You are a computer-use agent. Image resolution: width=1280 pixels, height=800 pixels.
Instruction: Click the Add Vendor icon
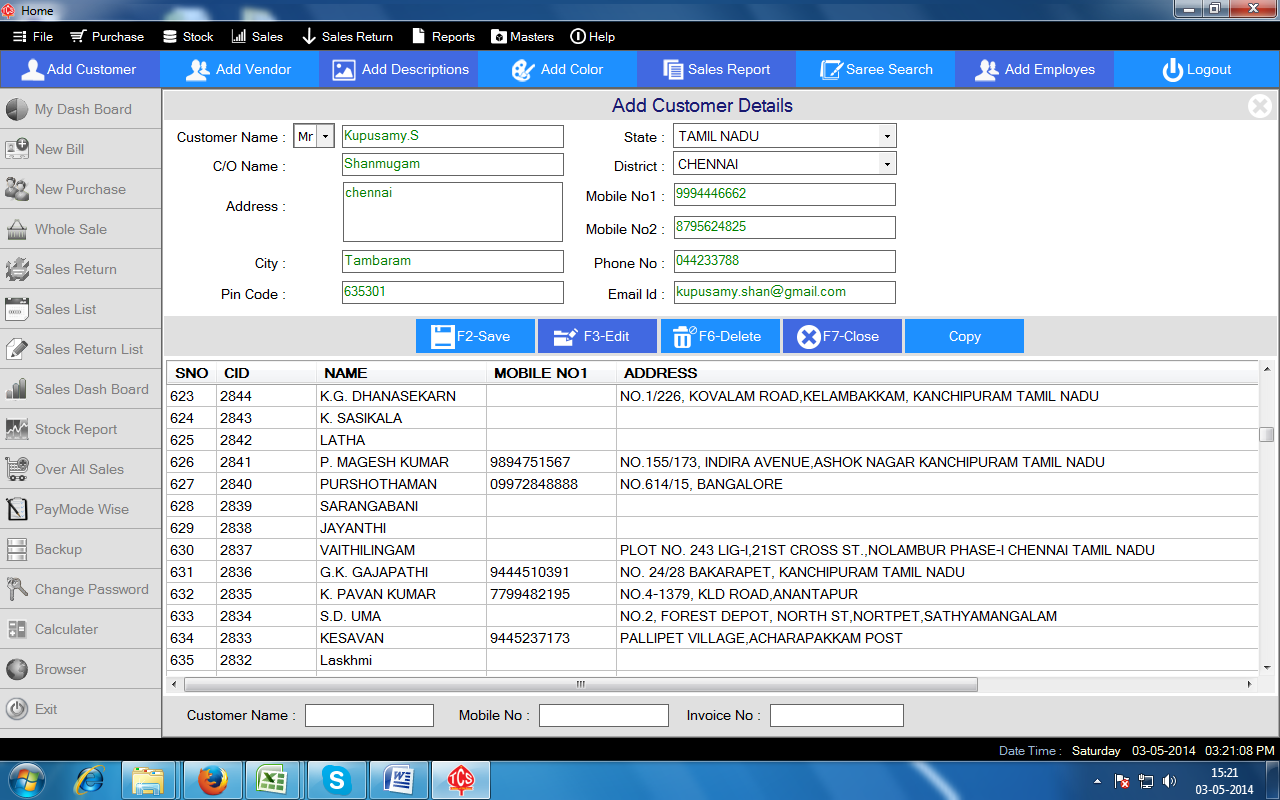(198, 70)
